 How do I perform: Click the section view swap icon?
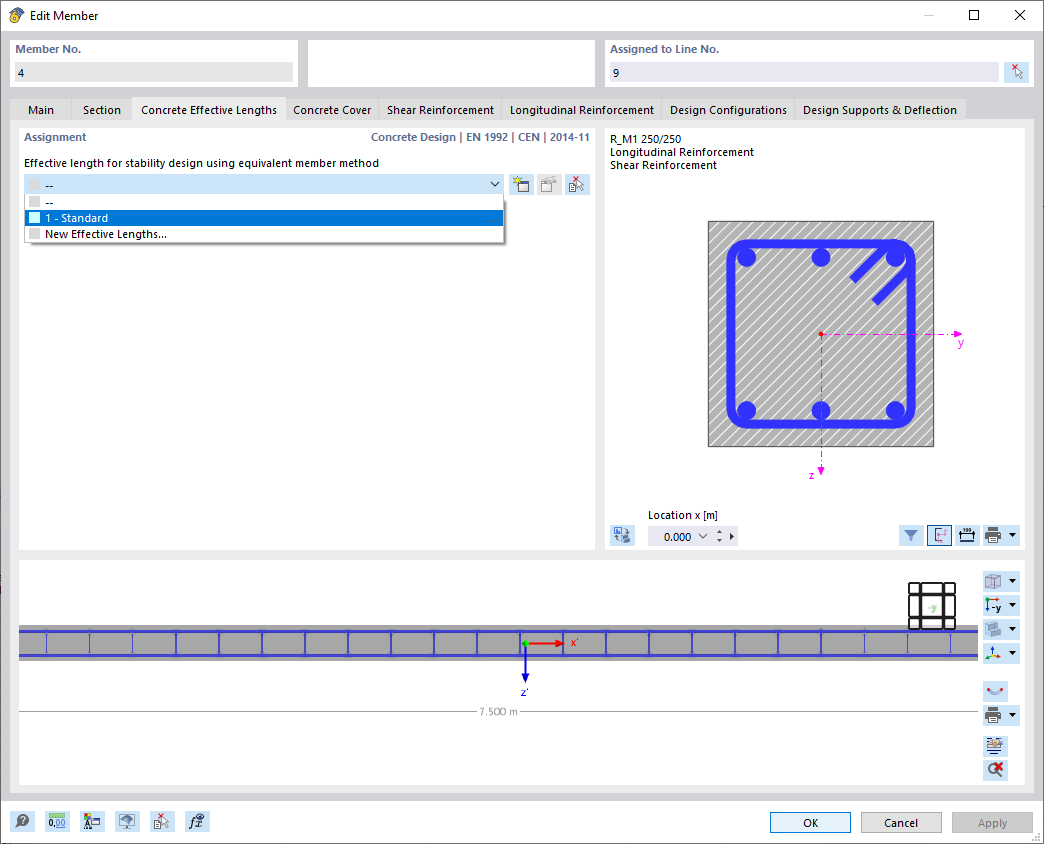[x=622, y=535]
